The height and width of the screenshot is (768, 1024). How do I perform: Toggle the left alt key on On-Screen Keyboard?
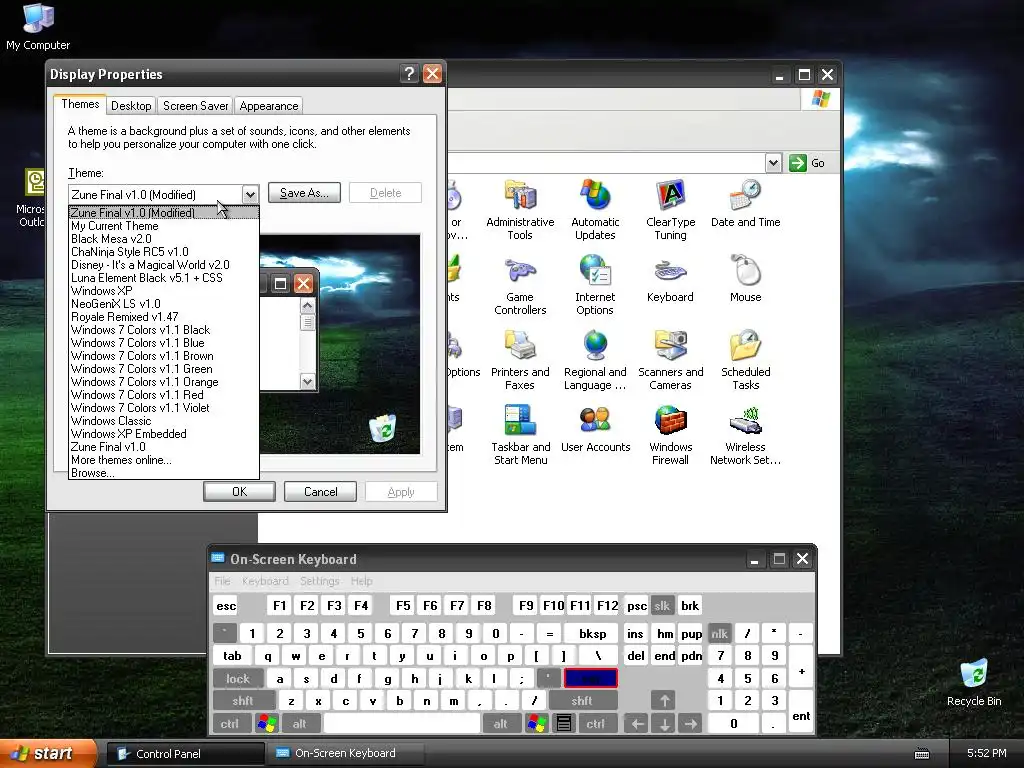[300, 724]
